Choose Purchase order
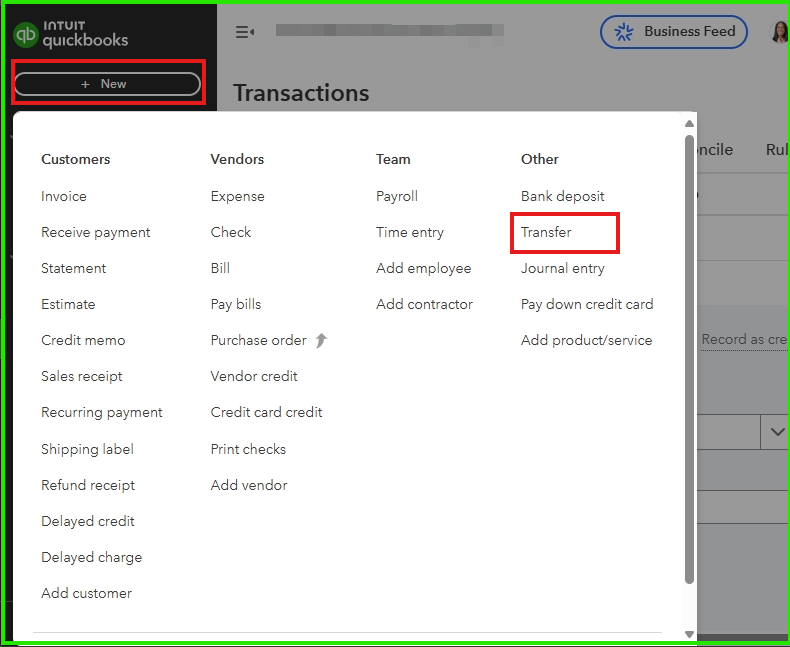This screenshot has height=647, width=790. (x=258, y=340)
